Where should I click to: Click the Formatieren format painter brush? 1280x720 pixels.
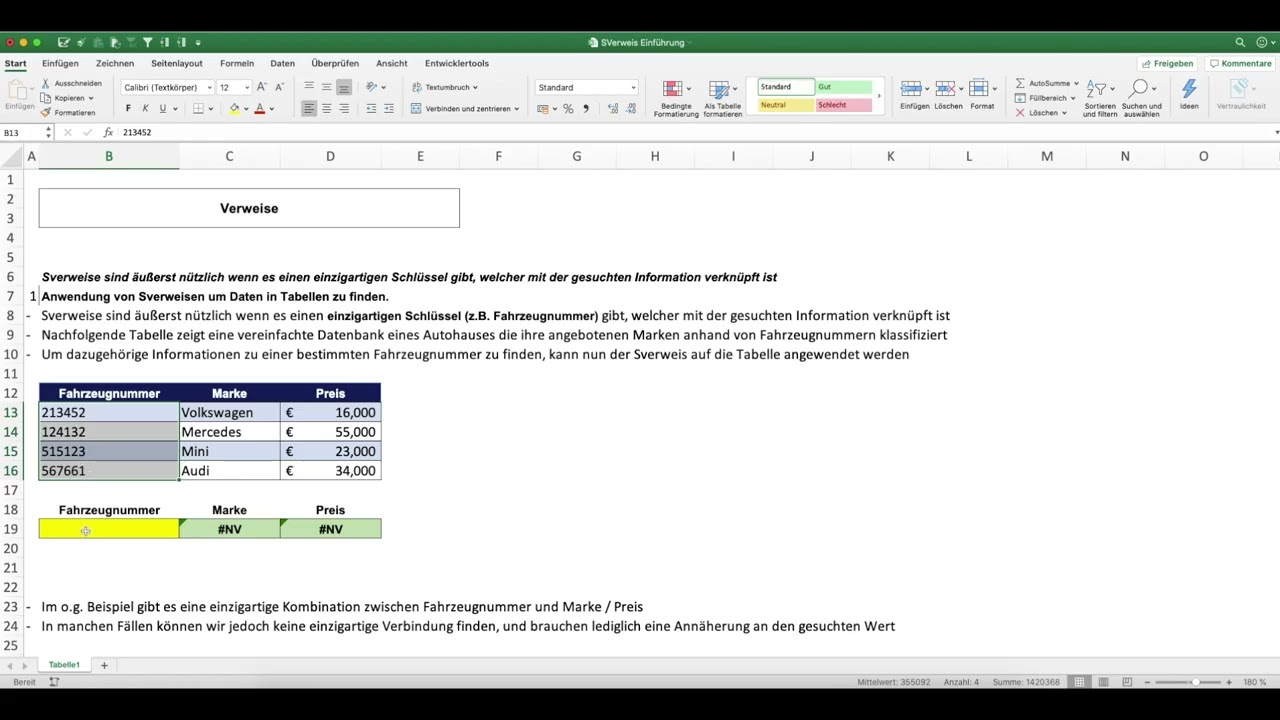tap(47, 112)
